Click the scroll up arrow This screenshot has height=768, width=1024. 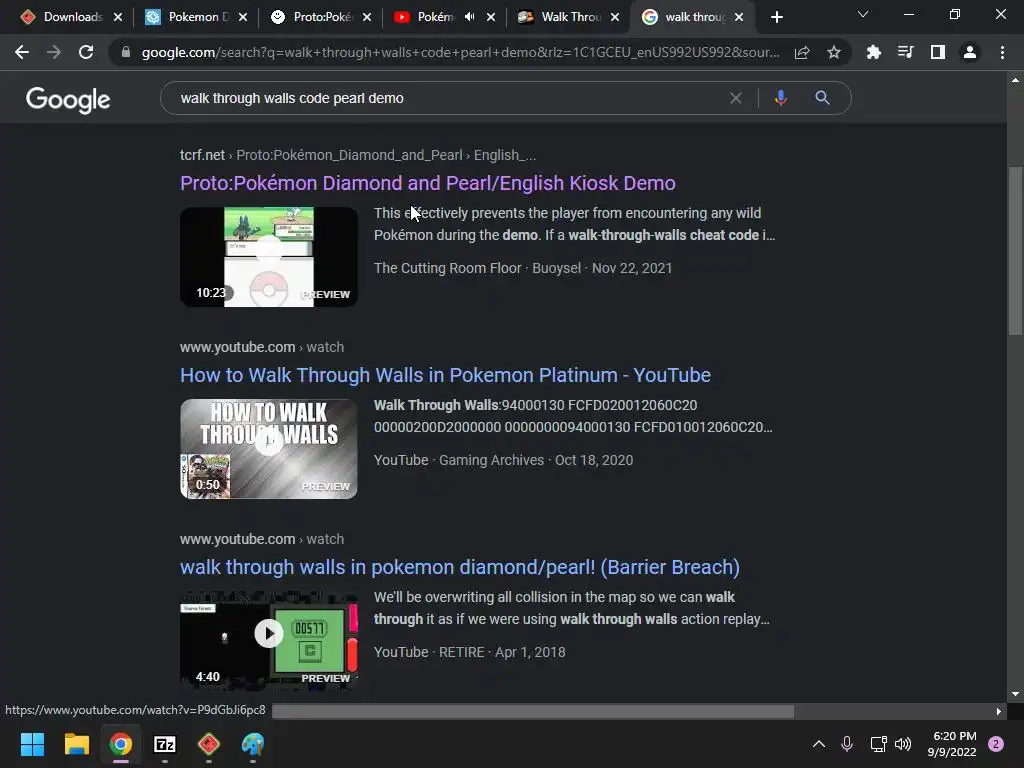[1015, 80]
